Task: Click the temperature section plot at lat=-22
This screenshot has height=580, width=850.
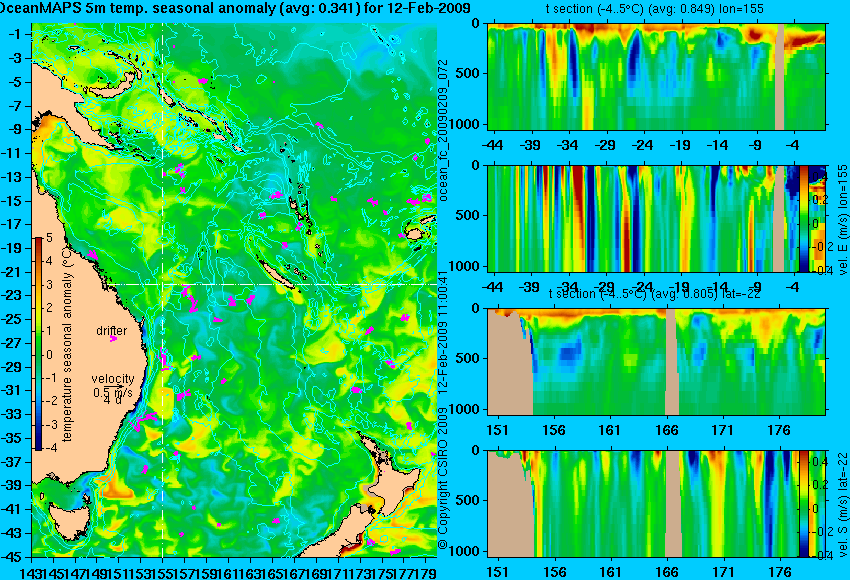Action: click(x=656, y=362)
